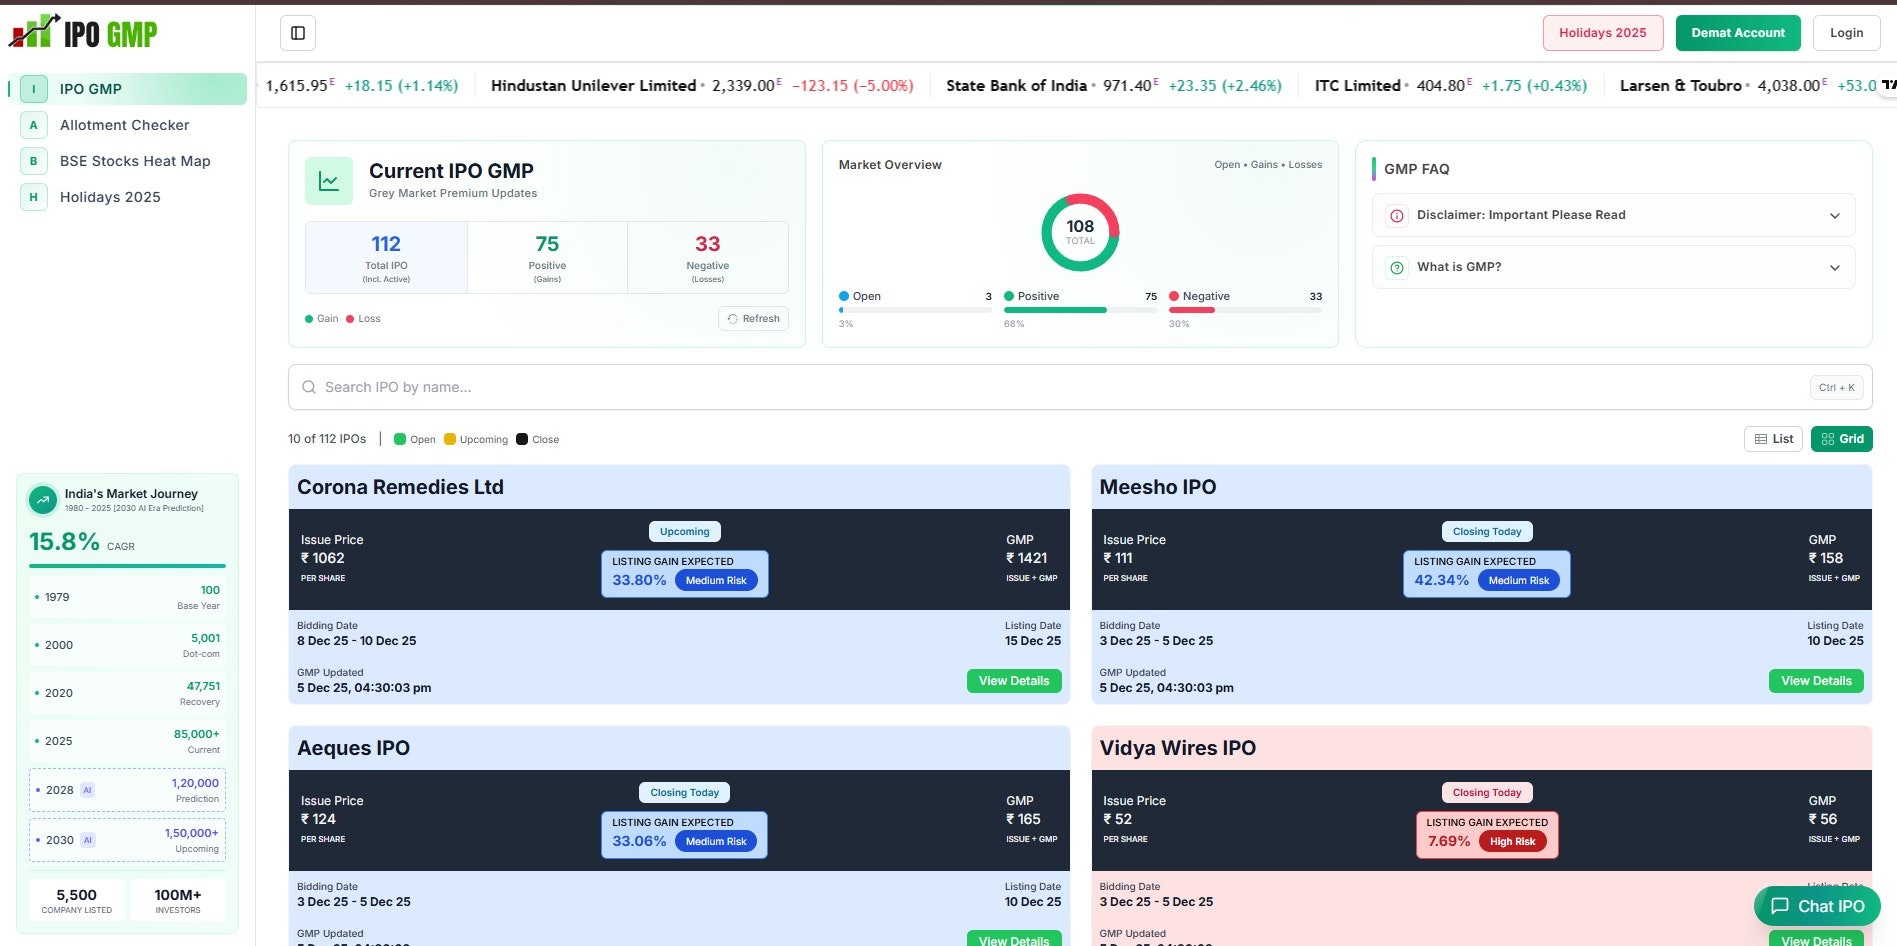Open Holidays 2025 from the top header
The height and width of the screenshot is (946, 1897).
pos(1602,32)
